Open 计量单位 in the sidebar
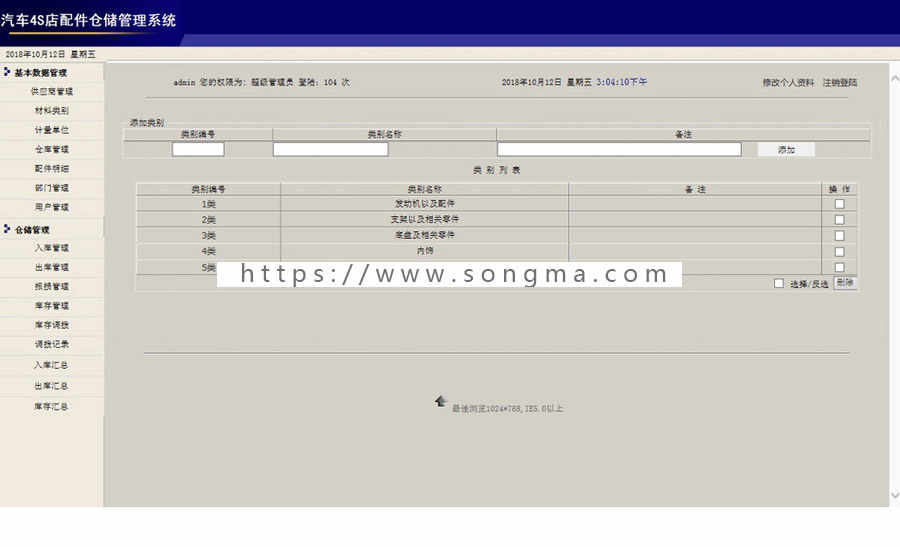Viewport: 900px width, 547px height. [52, 130]
